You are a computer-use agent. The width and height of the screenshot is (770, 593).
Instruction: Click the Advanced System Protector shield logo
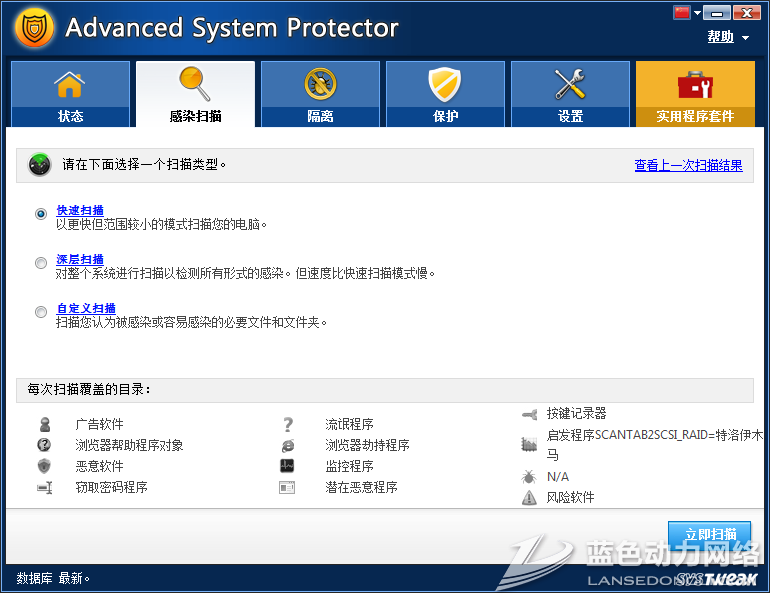point(35,29)
